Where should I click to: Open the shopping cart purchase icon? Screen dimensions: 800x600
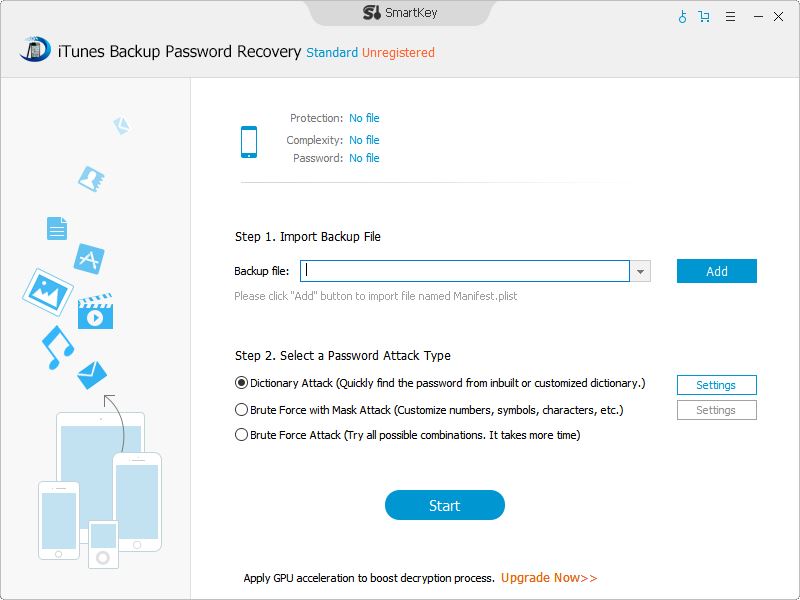pos(705,16)
